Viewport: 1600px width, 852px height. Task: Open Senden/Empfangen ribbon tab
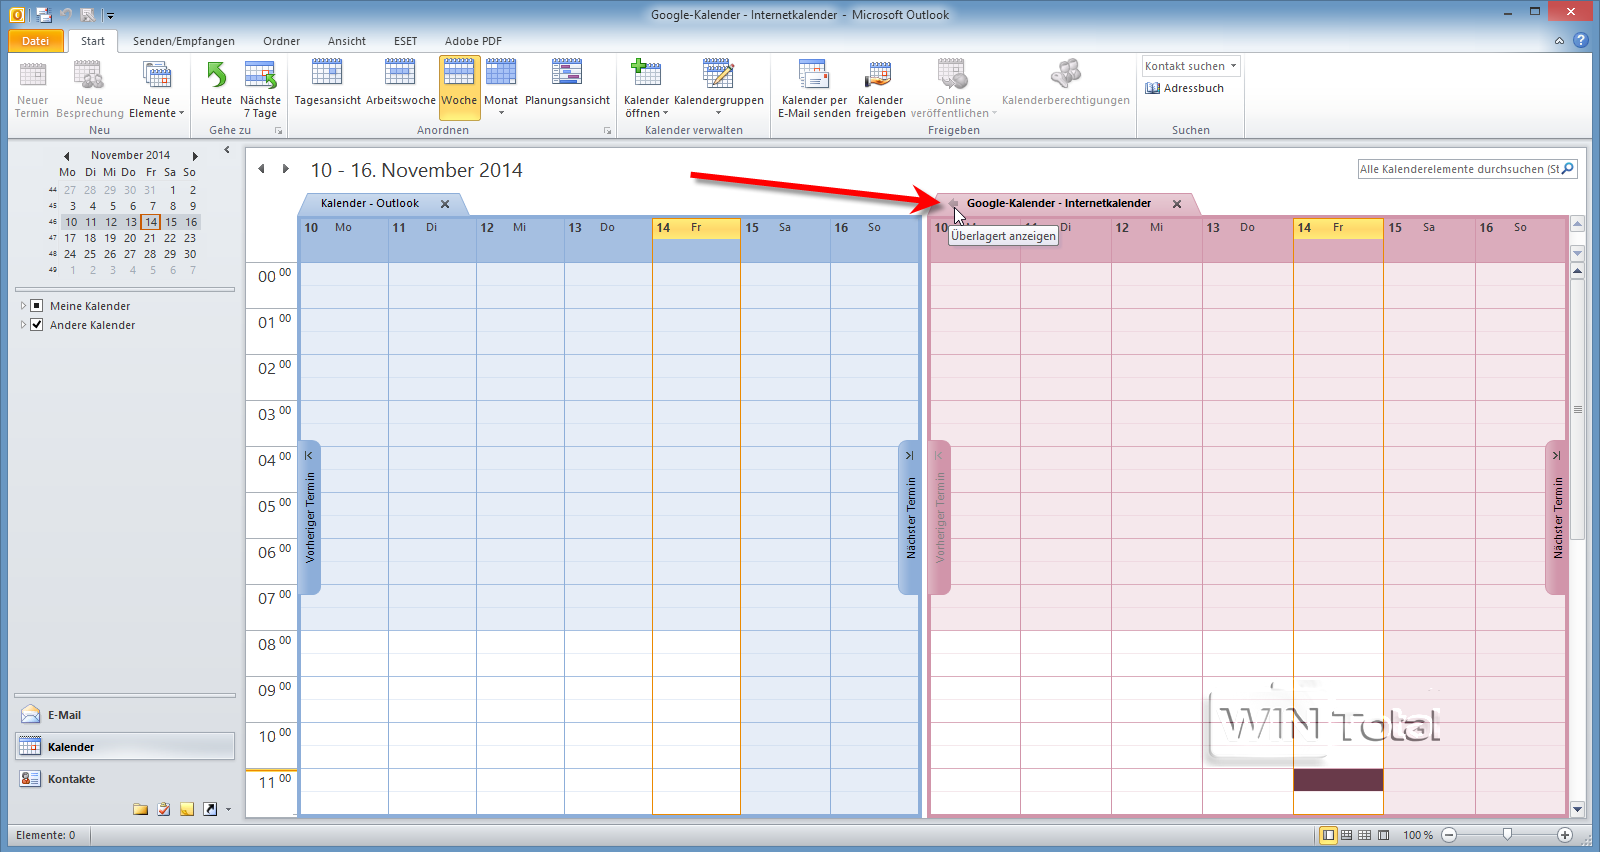point(184,41)
